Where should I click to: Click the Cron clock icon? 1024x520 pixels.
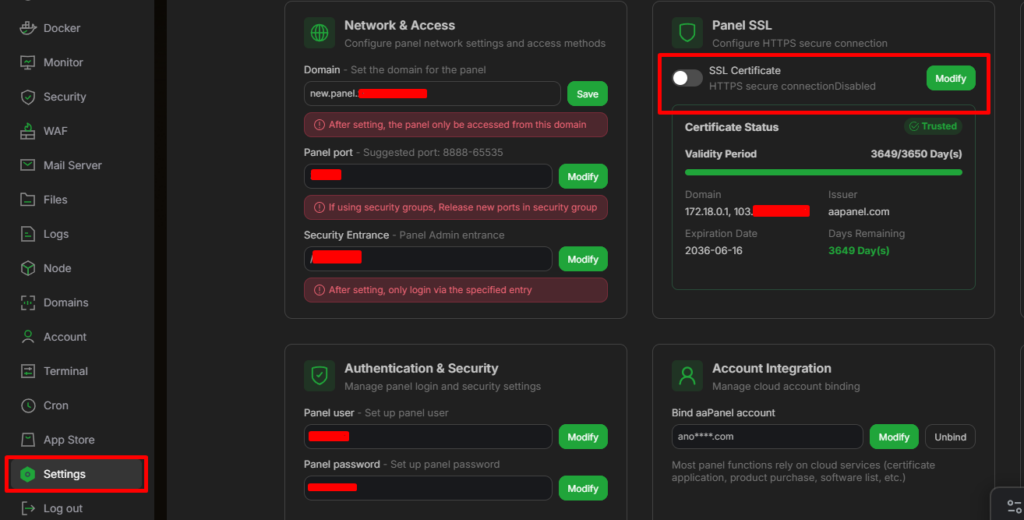tap(27, 406)
